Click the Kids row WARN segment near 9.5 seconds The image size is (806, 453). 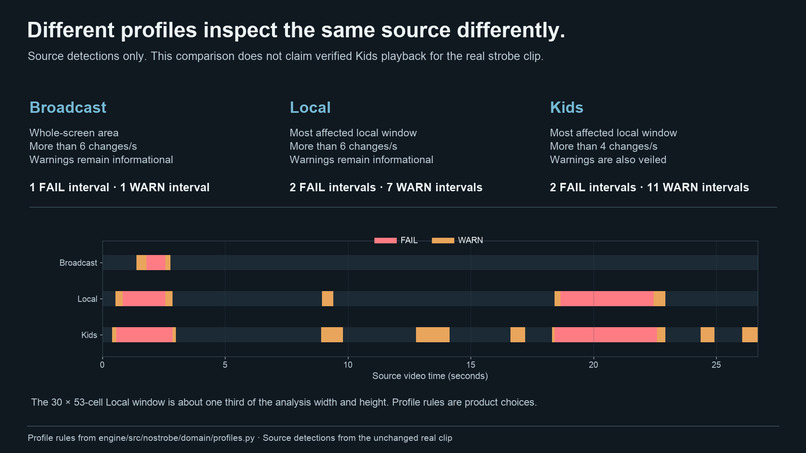tap(332, 335)
